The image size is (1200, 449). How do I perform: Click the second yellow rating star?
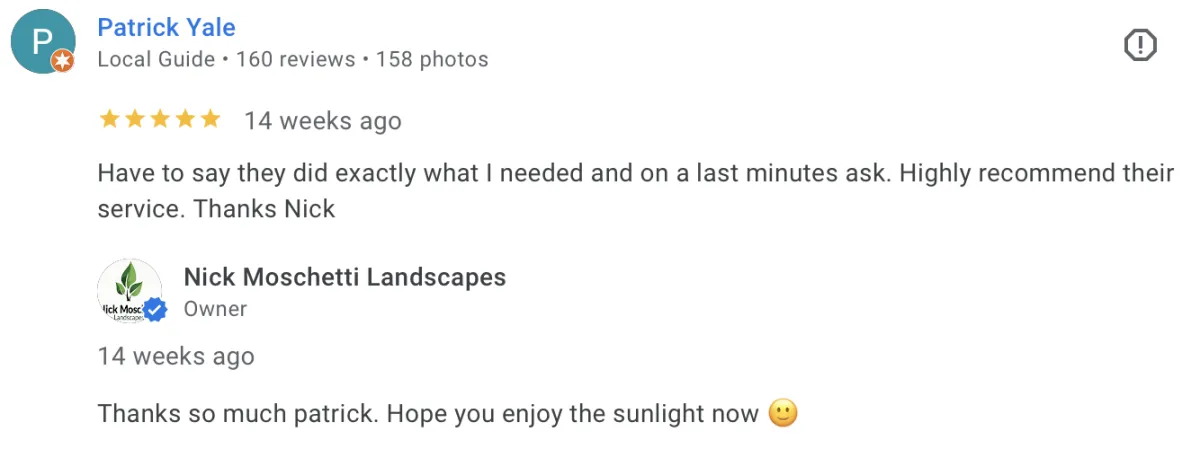click(135, 120)
